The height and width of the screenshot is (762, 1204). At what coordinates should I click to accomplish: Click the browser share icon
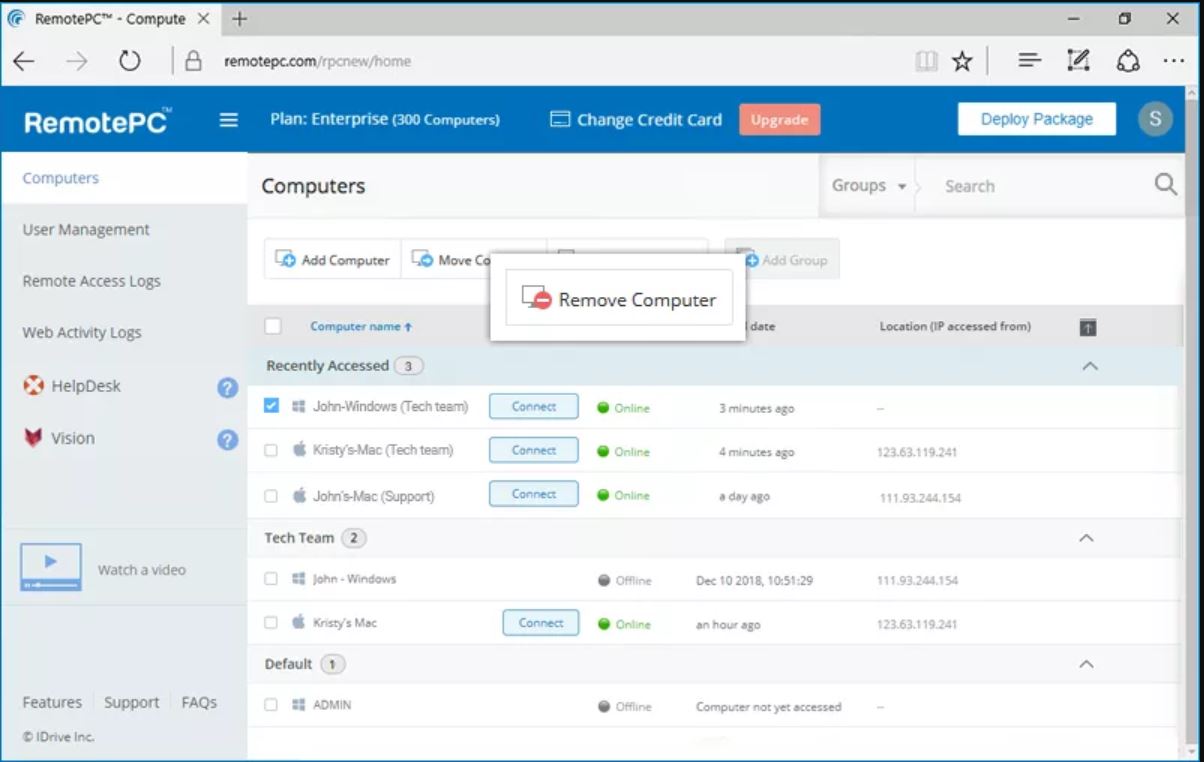pos(1129,61)
